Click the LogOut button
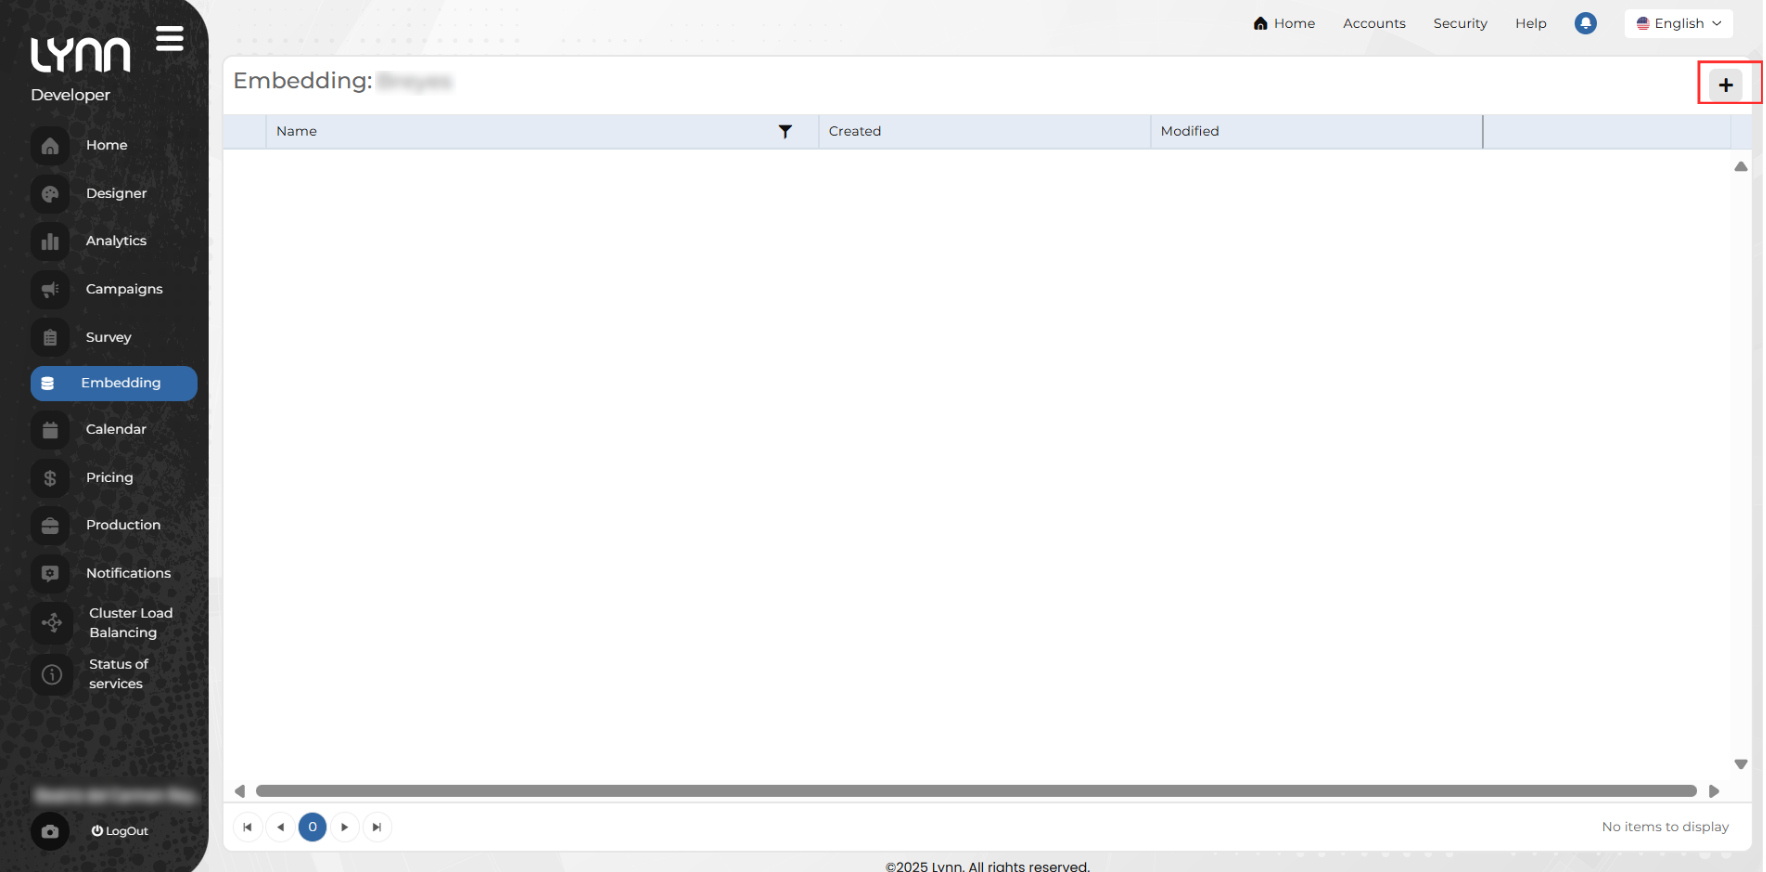The width and height of the screenshot is (1766, 872). click(x=120, y=831)
